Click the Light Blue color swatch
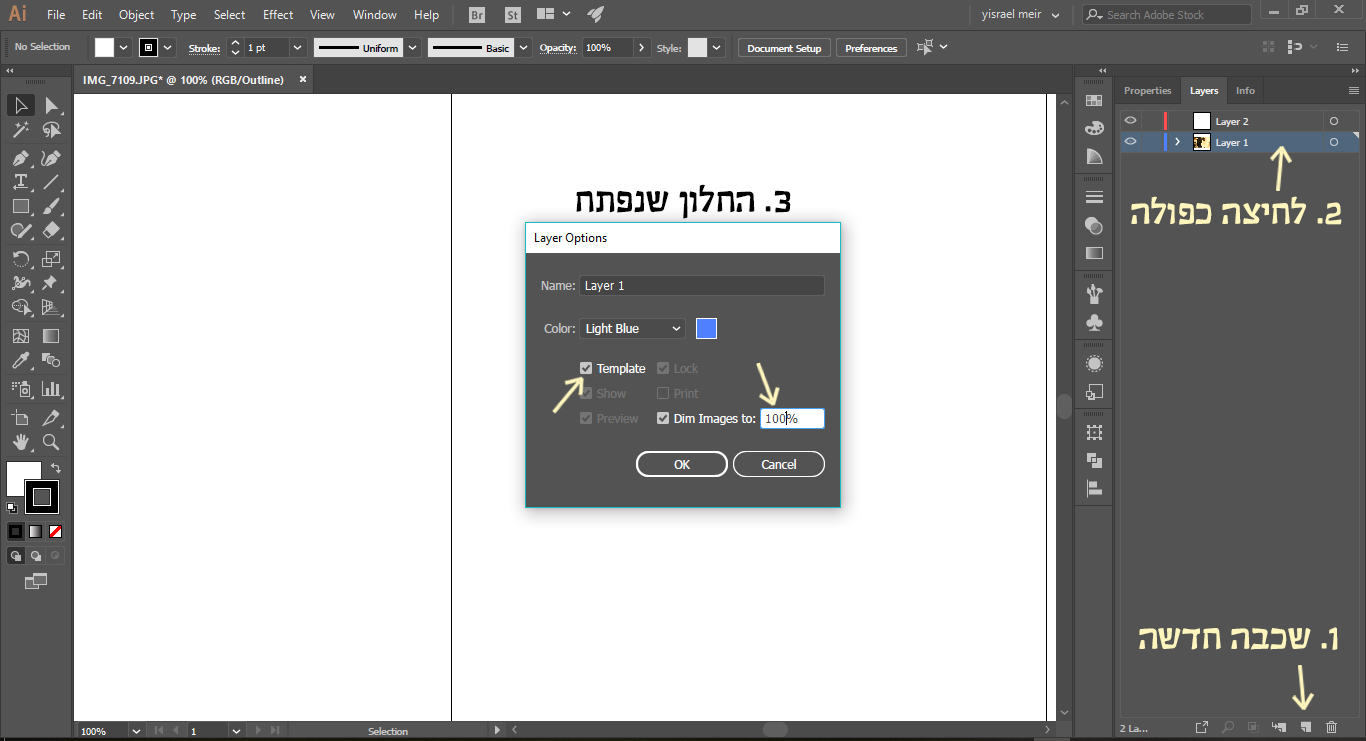Screen dimensions: 1366x741 (706, 327)
